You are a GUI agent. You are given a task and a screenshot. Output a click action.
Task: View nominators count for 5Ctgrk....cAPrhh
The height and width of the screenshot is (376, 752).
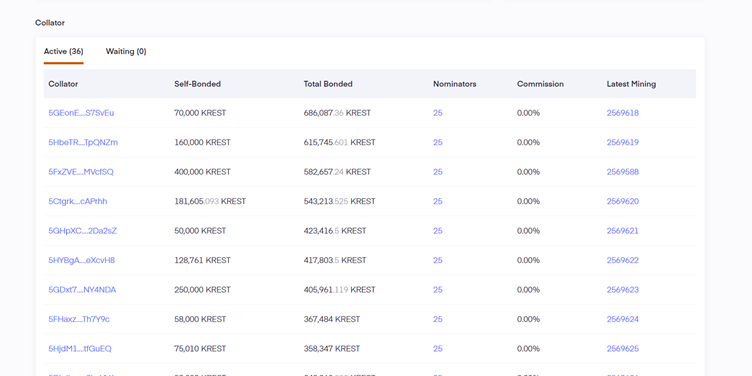[438, 201]
